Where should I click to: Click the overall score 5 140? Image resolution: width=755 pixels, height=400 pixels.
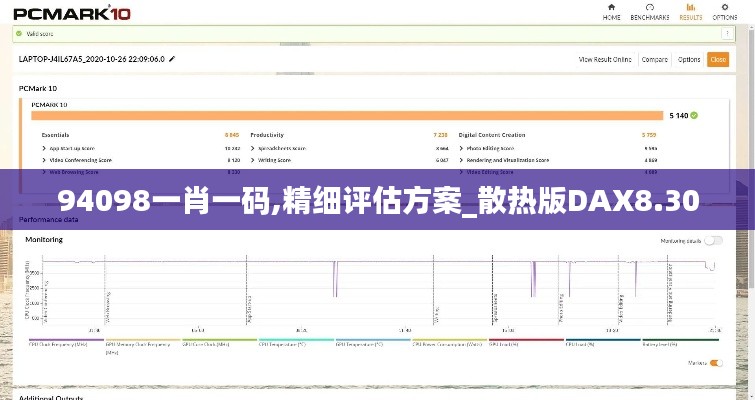678,116
